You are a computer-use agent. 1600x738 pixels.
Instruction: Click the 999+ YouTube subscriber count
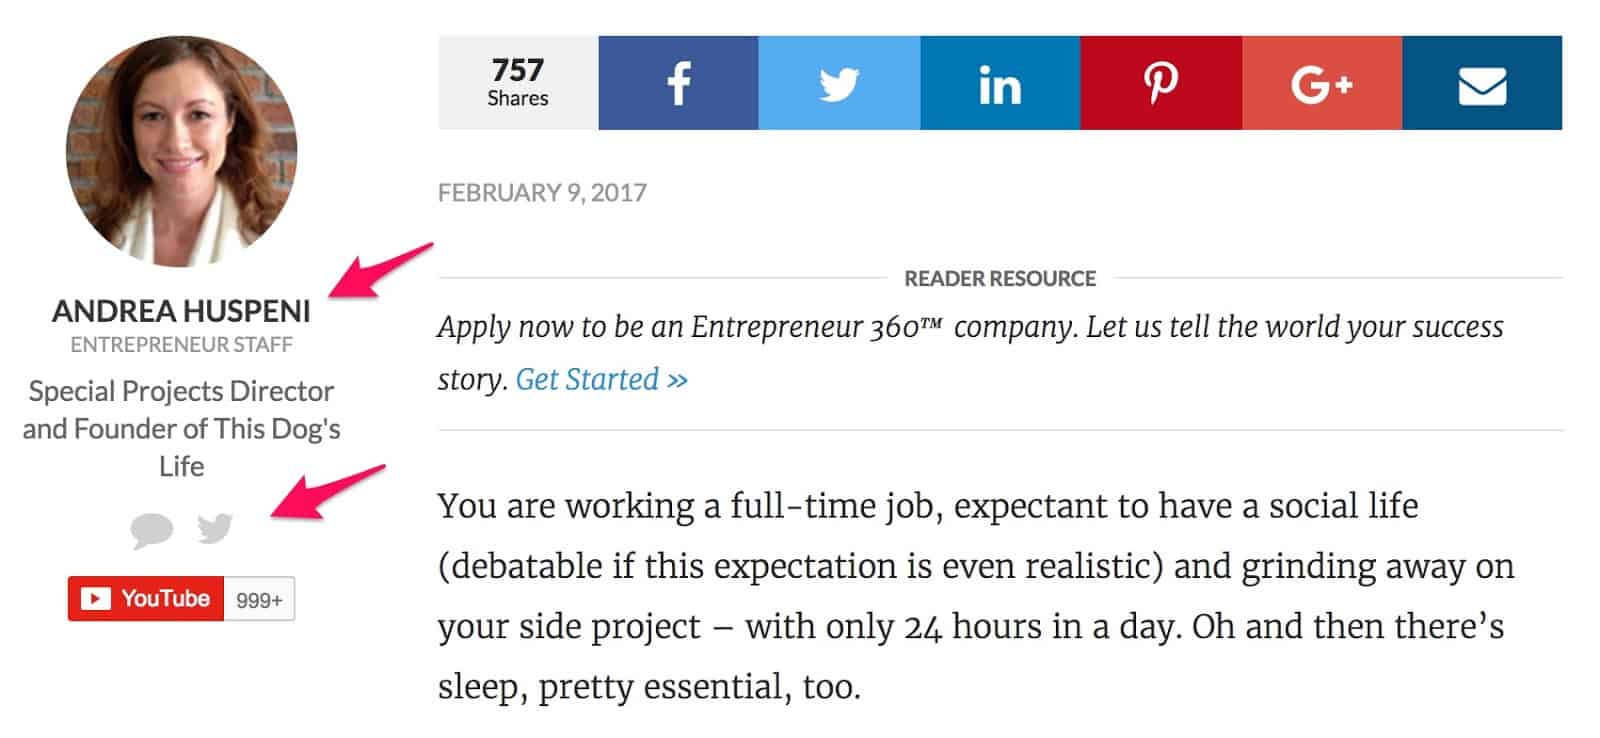pyautogui.click(x=259, y=600)
